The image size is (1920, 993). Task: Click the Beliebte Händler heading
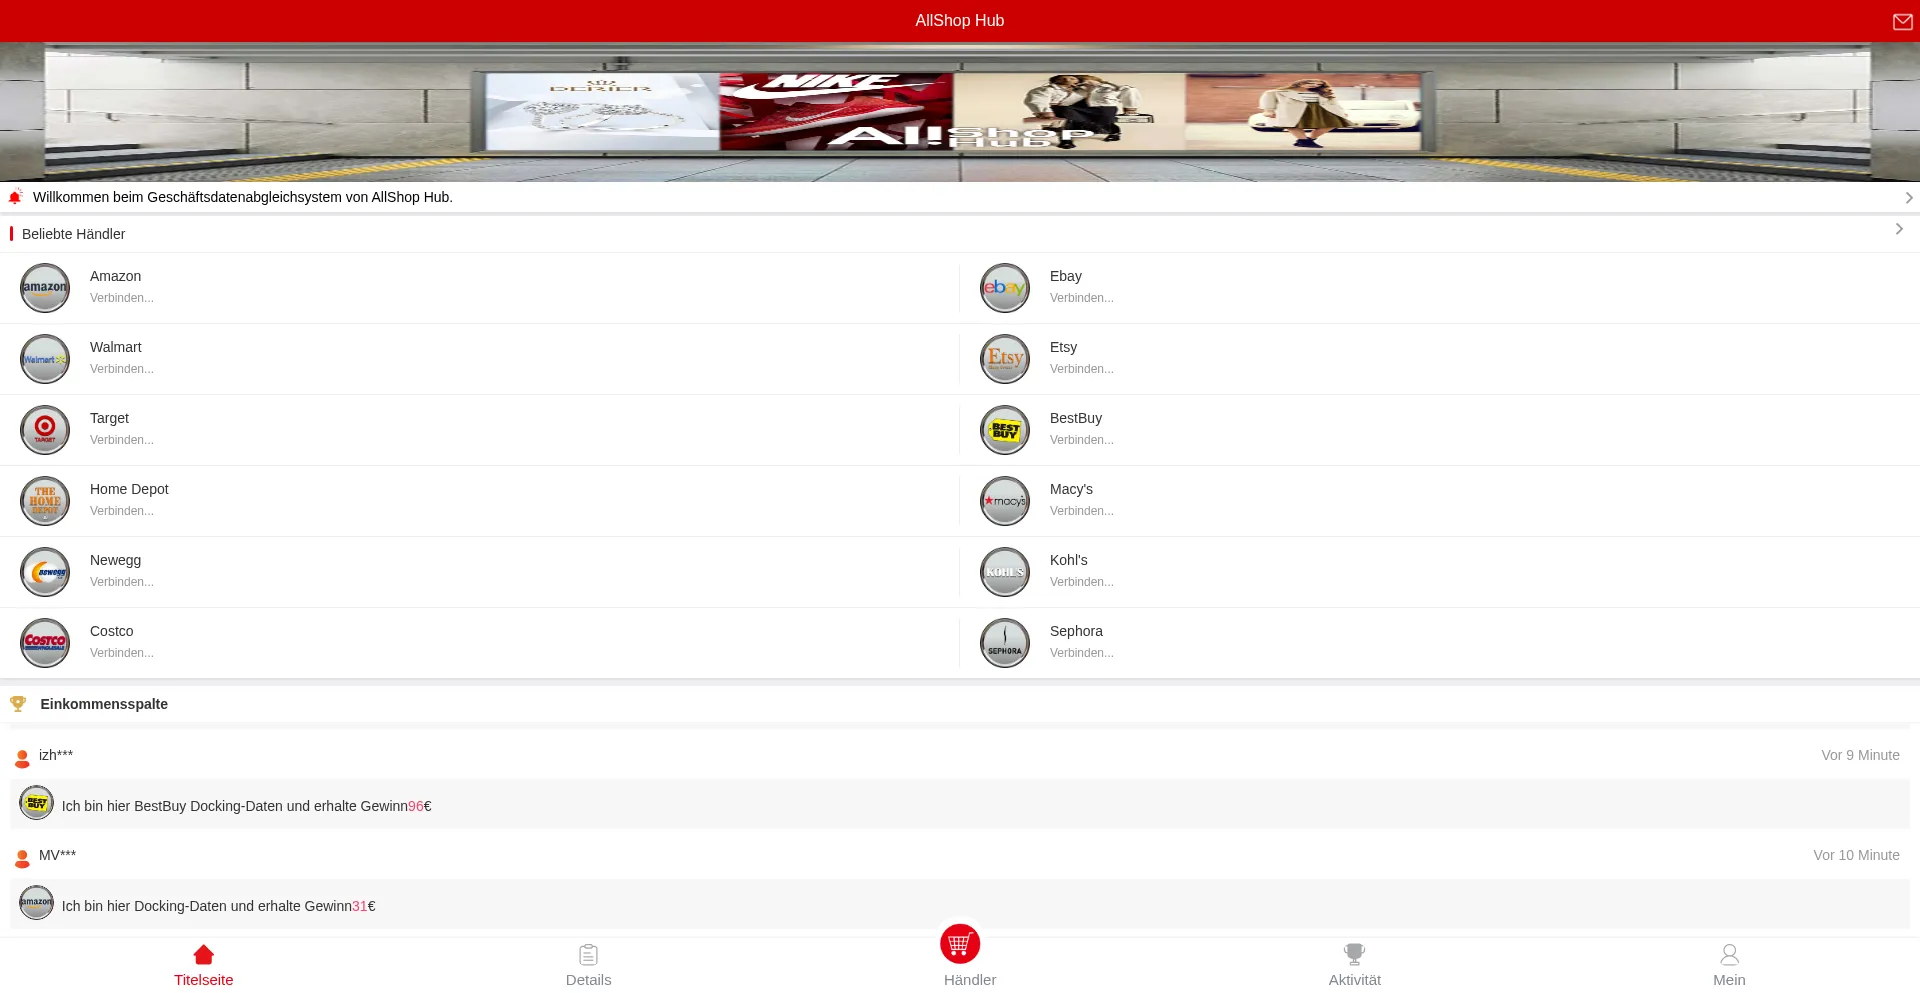pyautogui.click(x=74, y=234)
